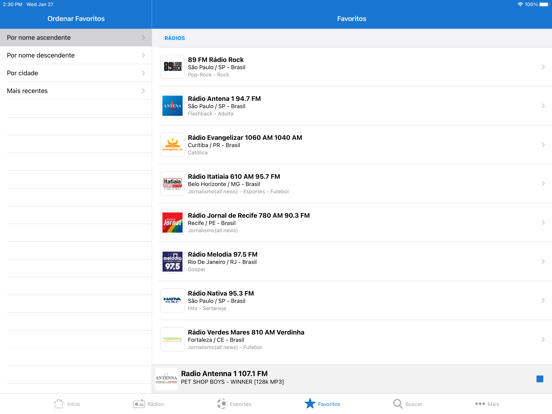
Task: Open Rádio Melodia 97.5 FM title
Action: click(x=222, y=254)
